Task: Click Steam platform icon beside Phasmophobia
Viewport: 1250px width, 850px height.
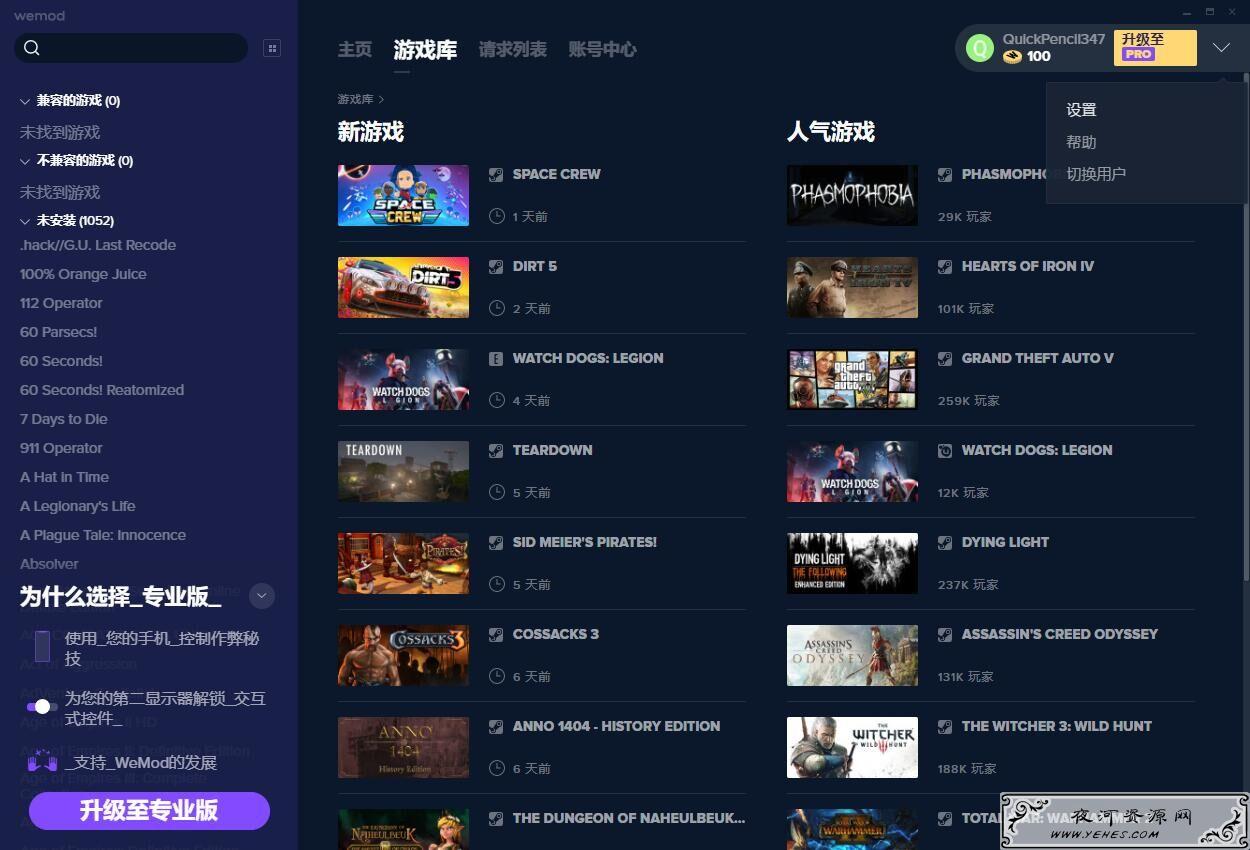Action: pos(945,174)
